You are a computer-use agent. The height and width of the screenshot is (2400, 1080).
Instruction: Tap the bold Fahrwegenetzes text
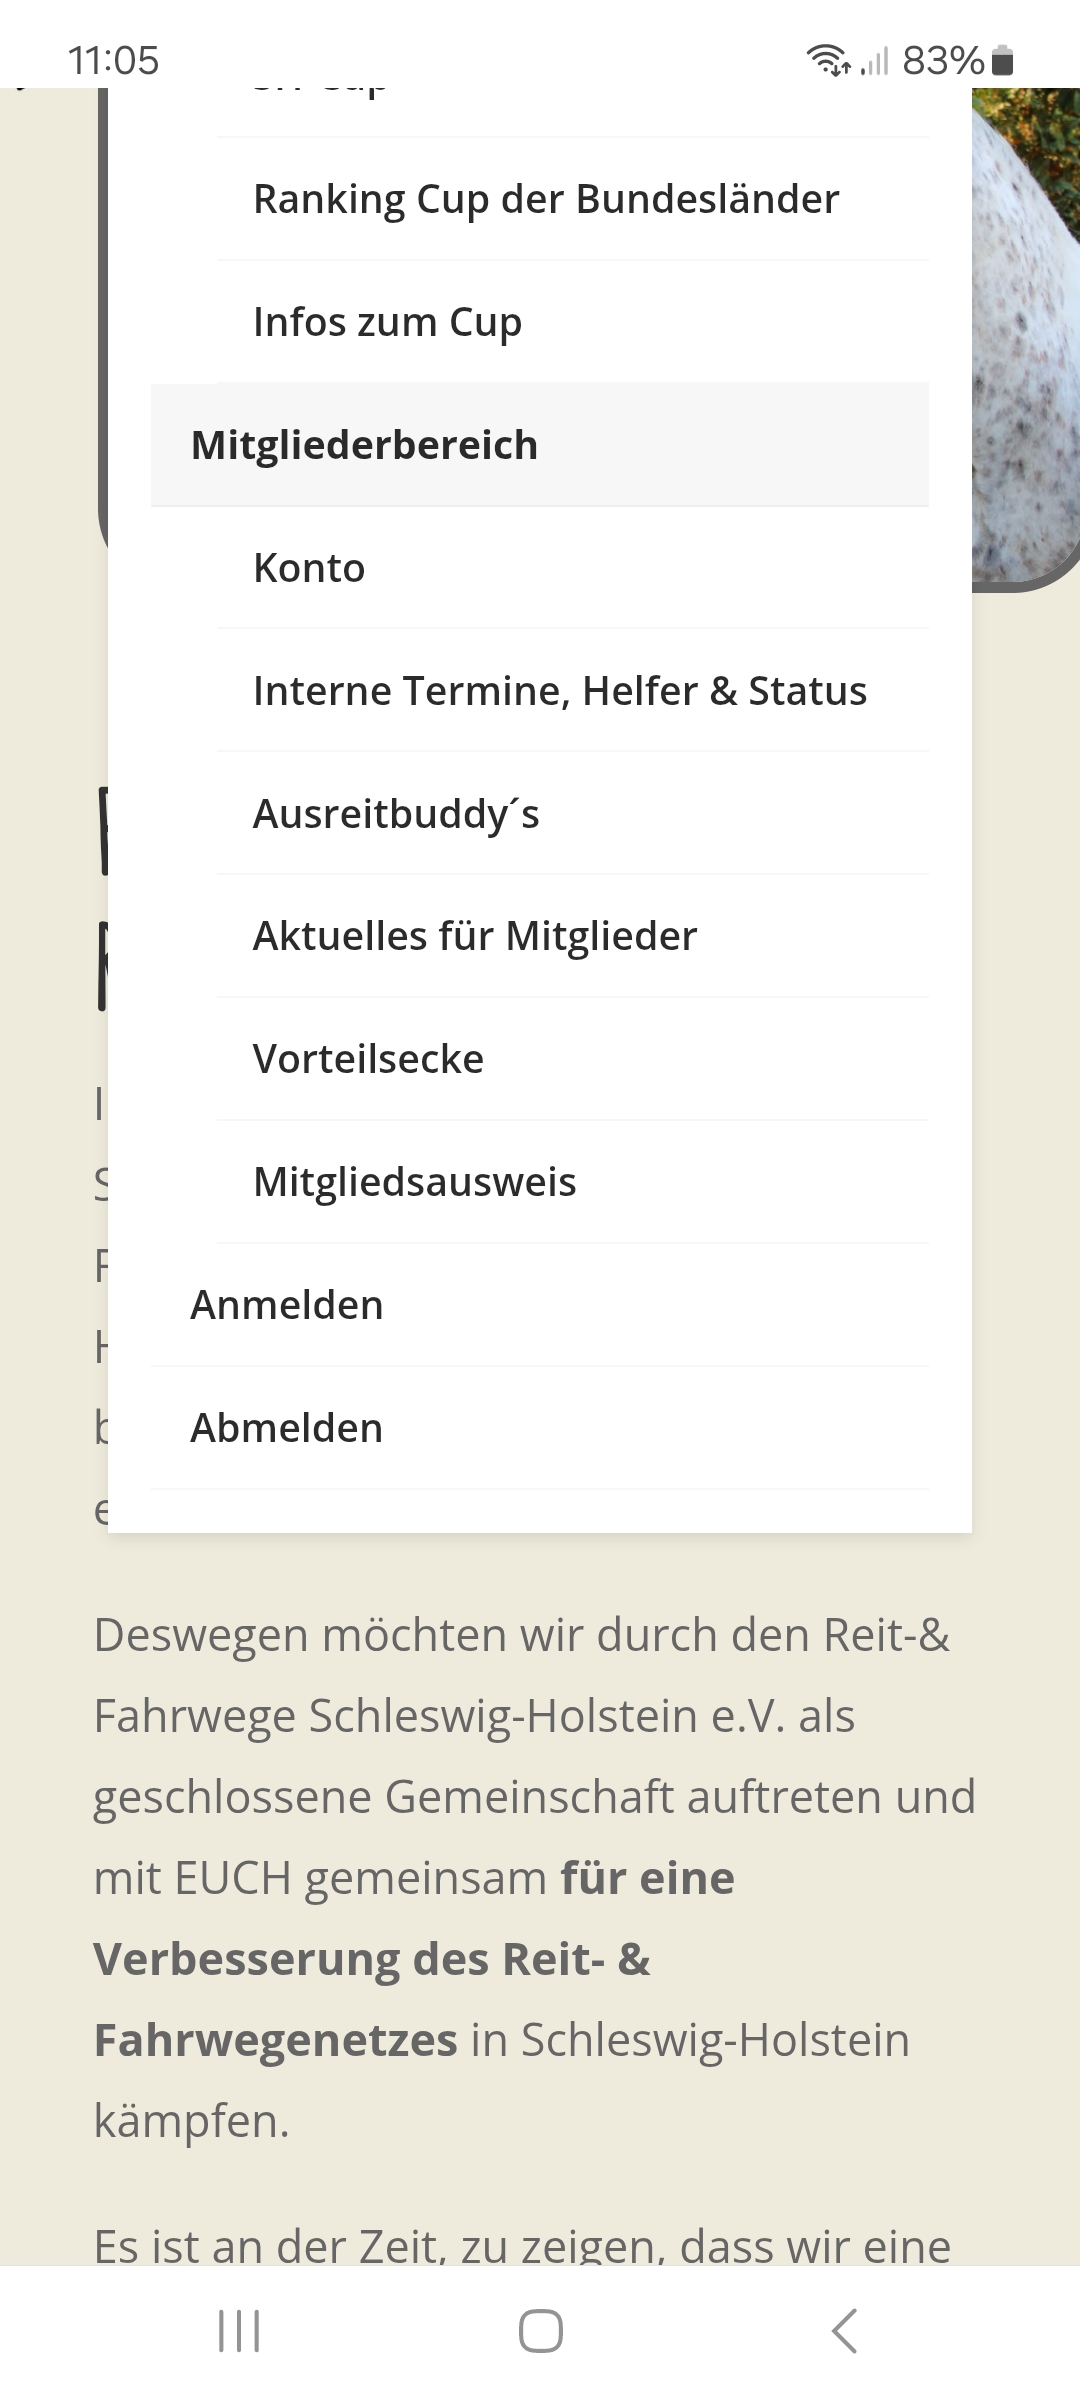pos(275,2040)
